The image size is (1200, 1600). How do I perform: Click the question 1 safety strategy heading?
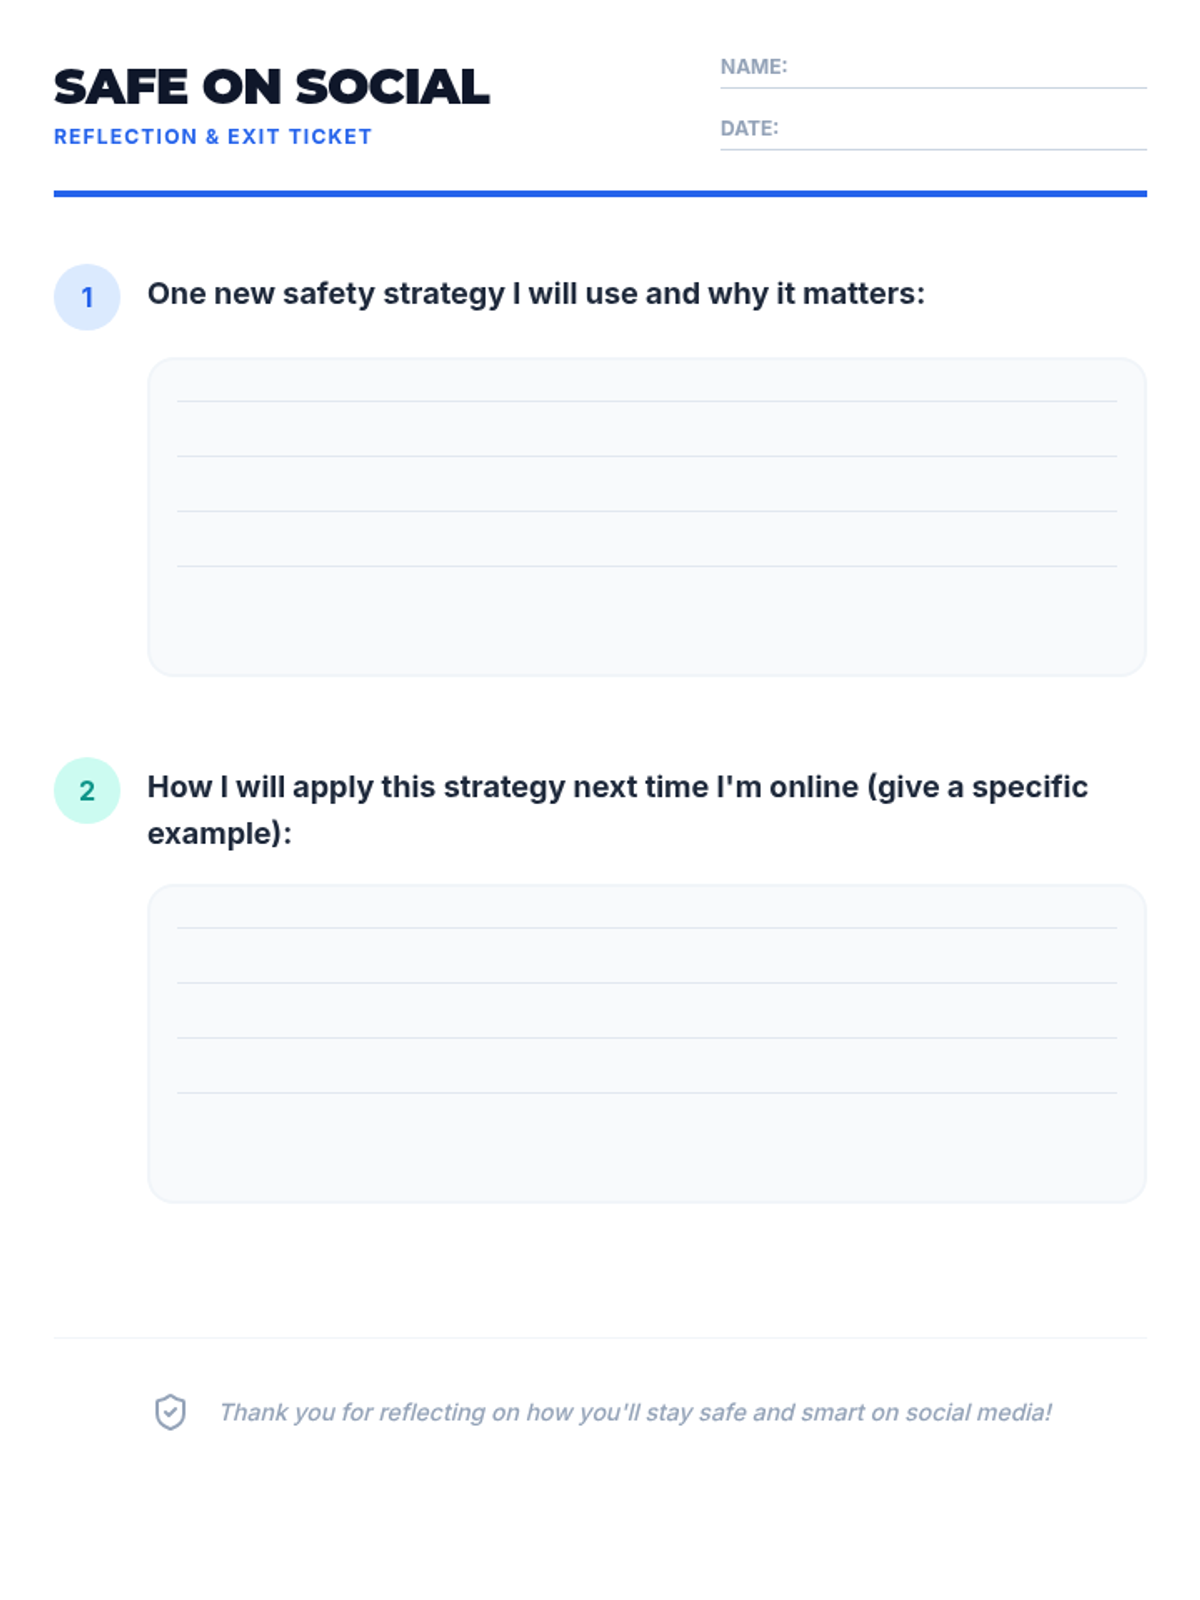536,294
